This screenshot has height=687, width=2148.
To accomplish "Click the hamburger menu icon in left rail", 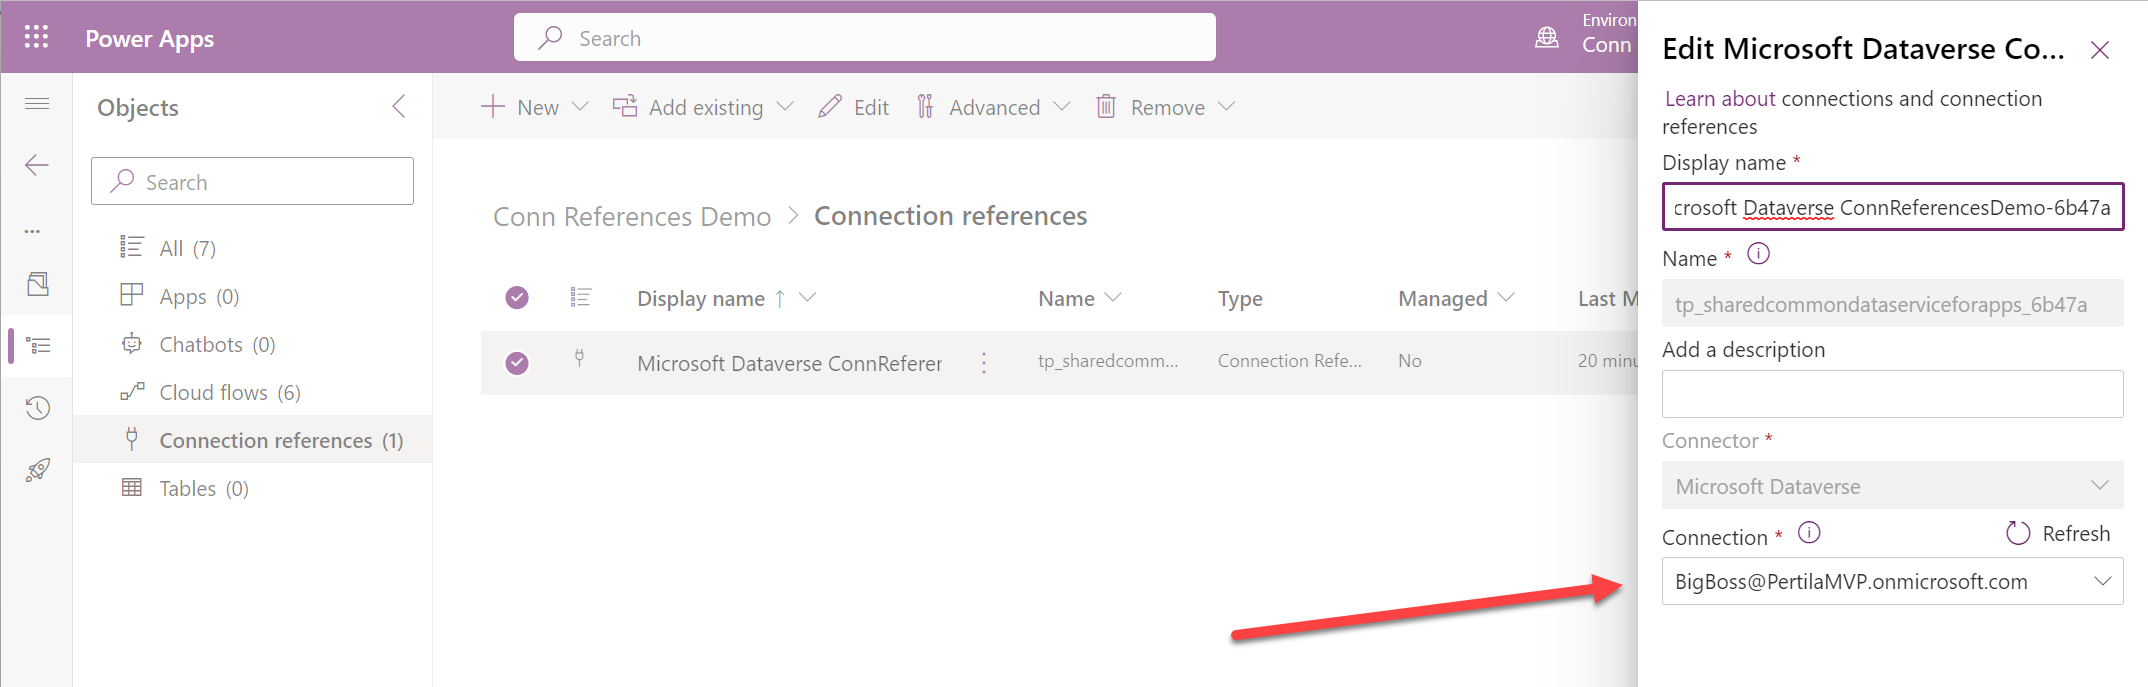I will tap(37, 104).
